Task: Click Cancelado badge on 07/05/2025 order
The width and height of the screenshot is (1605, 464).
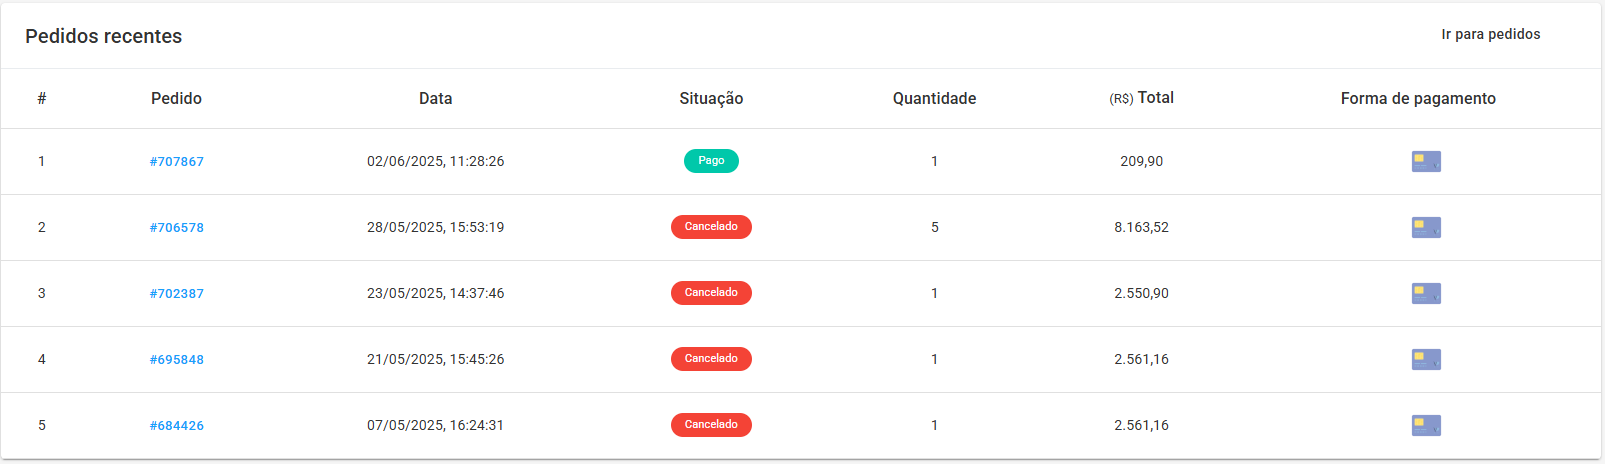Action: click(711, 425)
